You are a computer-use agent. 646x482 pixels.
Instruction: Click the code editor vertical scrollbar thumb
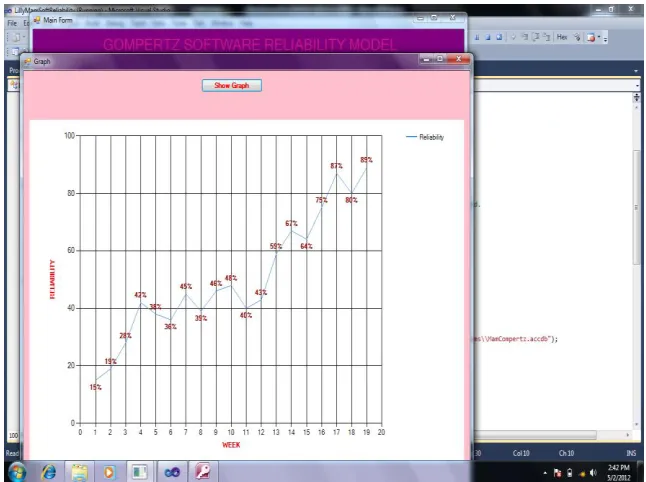pos(637,208)
